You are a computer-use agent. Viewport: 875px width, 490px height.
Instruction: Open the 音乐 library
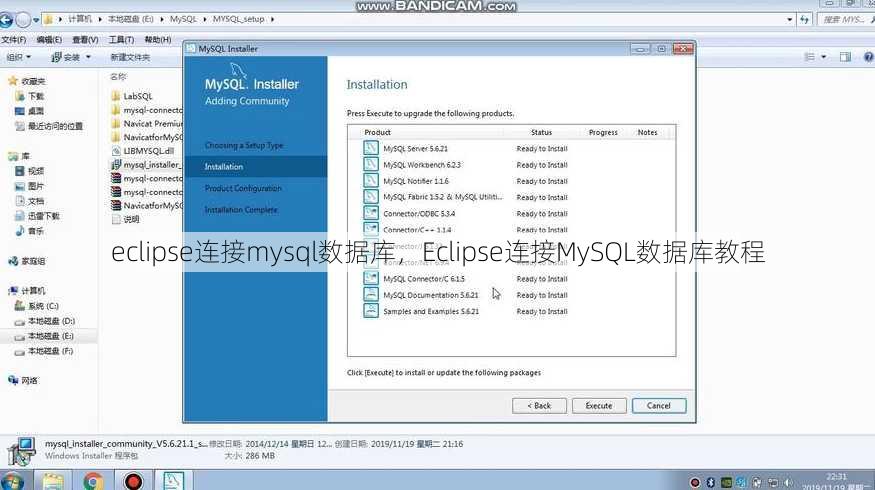pos(30,230)
